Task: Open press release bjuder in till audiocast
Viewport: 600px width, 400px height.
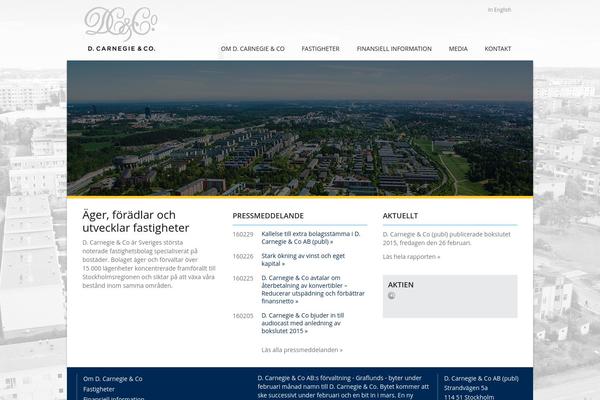Action: coord(303,323)
